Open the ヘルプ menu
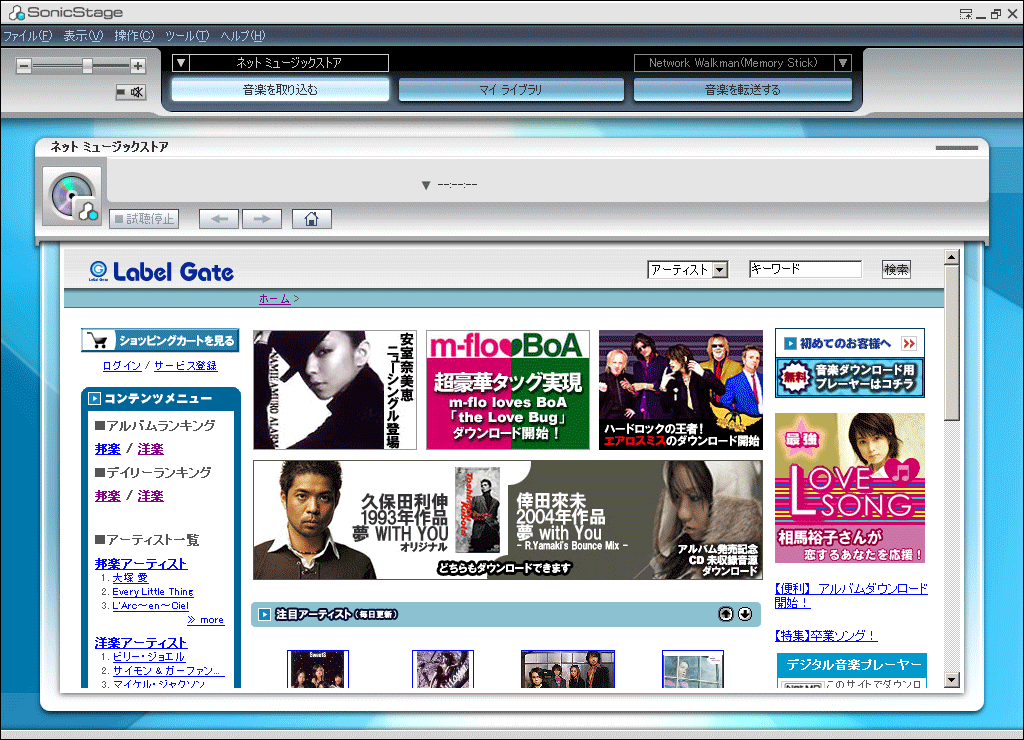The height and width of the screenshot is (740, 1024). (x=242, y=36)
